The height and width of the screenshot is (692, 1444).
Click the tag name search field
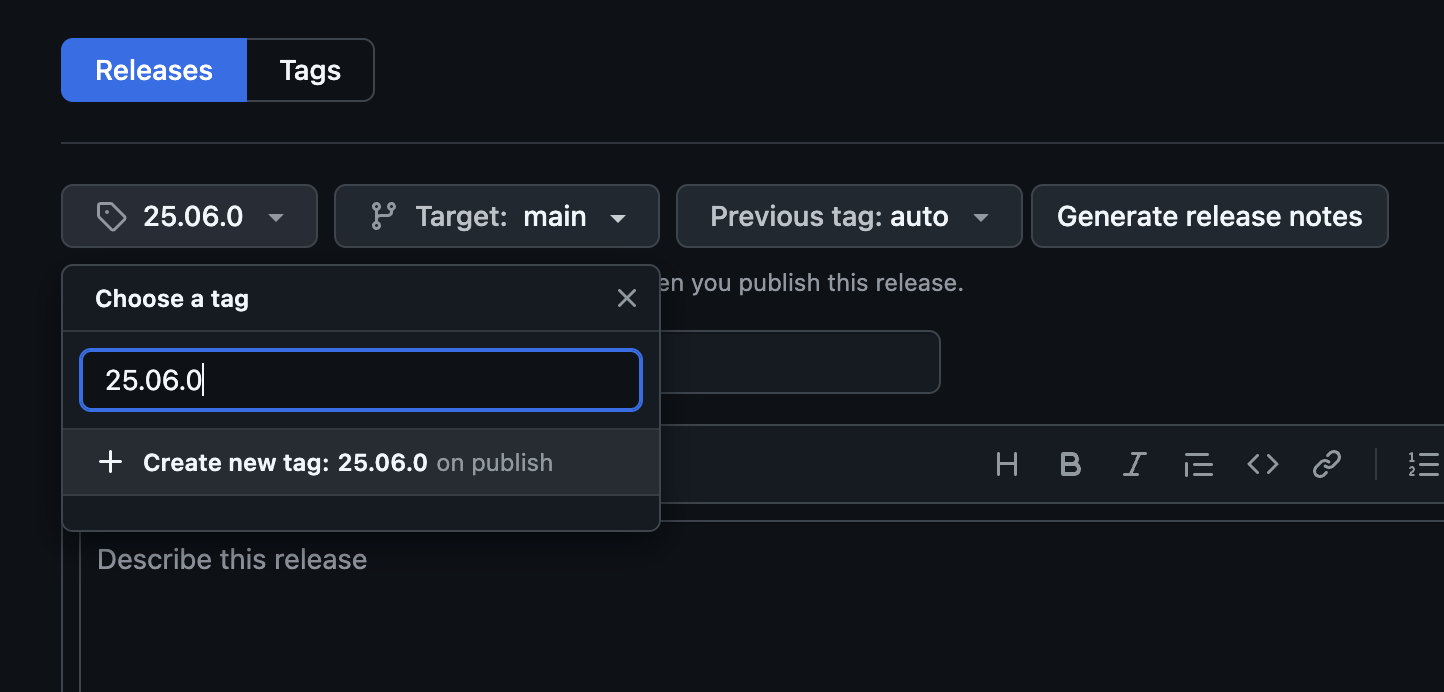[360, 380]
